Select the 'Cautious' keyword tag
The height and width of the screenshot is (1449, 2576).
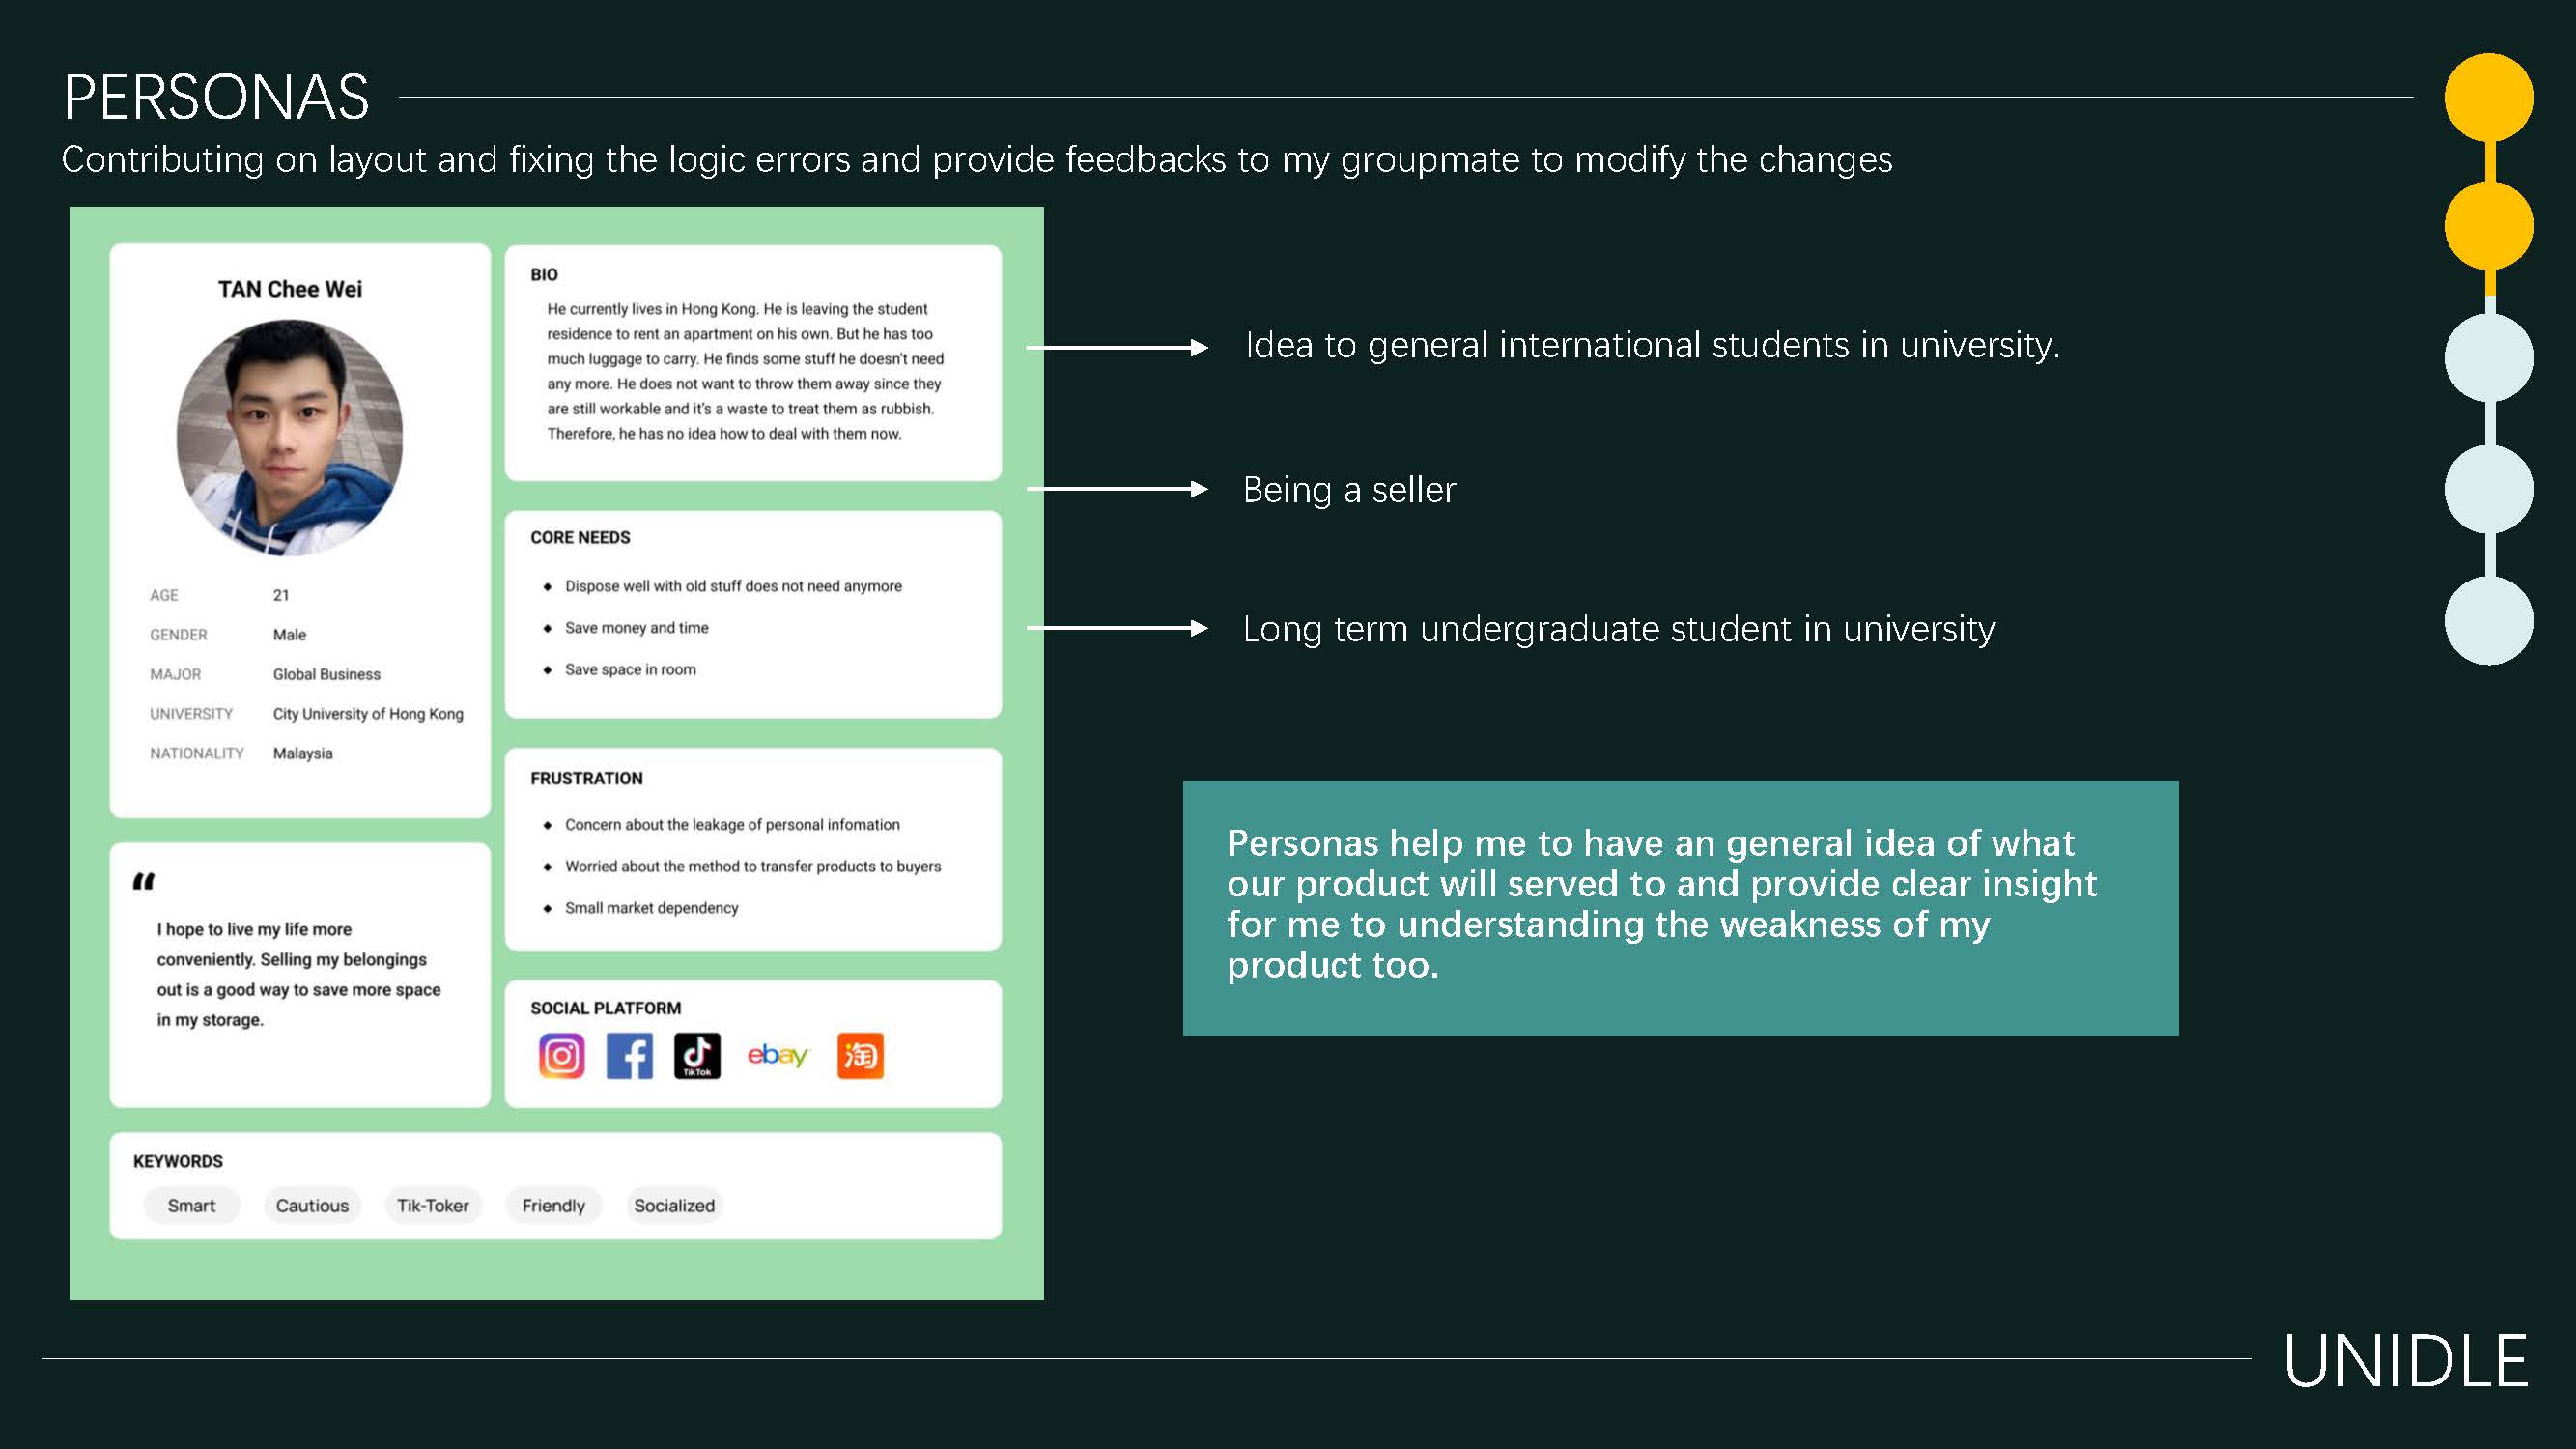(312, 1205)
